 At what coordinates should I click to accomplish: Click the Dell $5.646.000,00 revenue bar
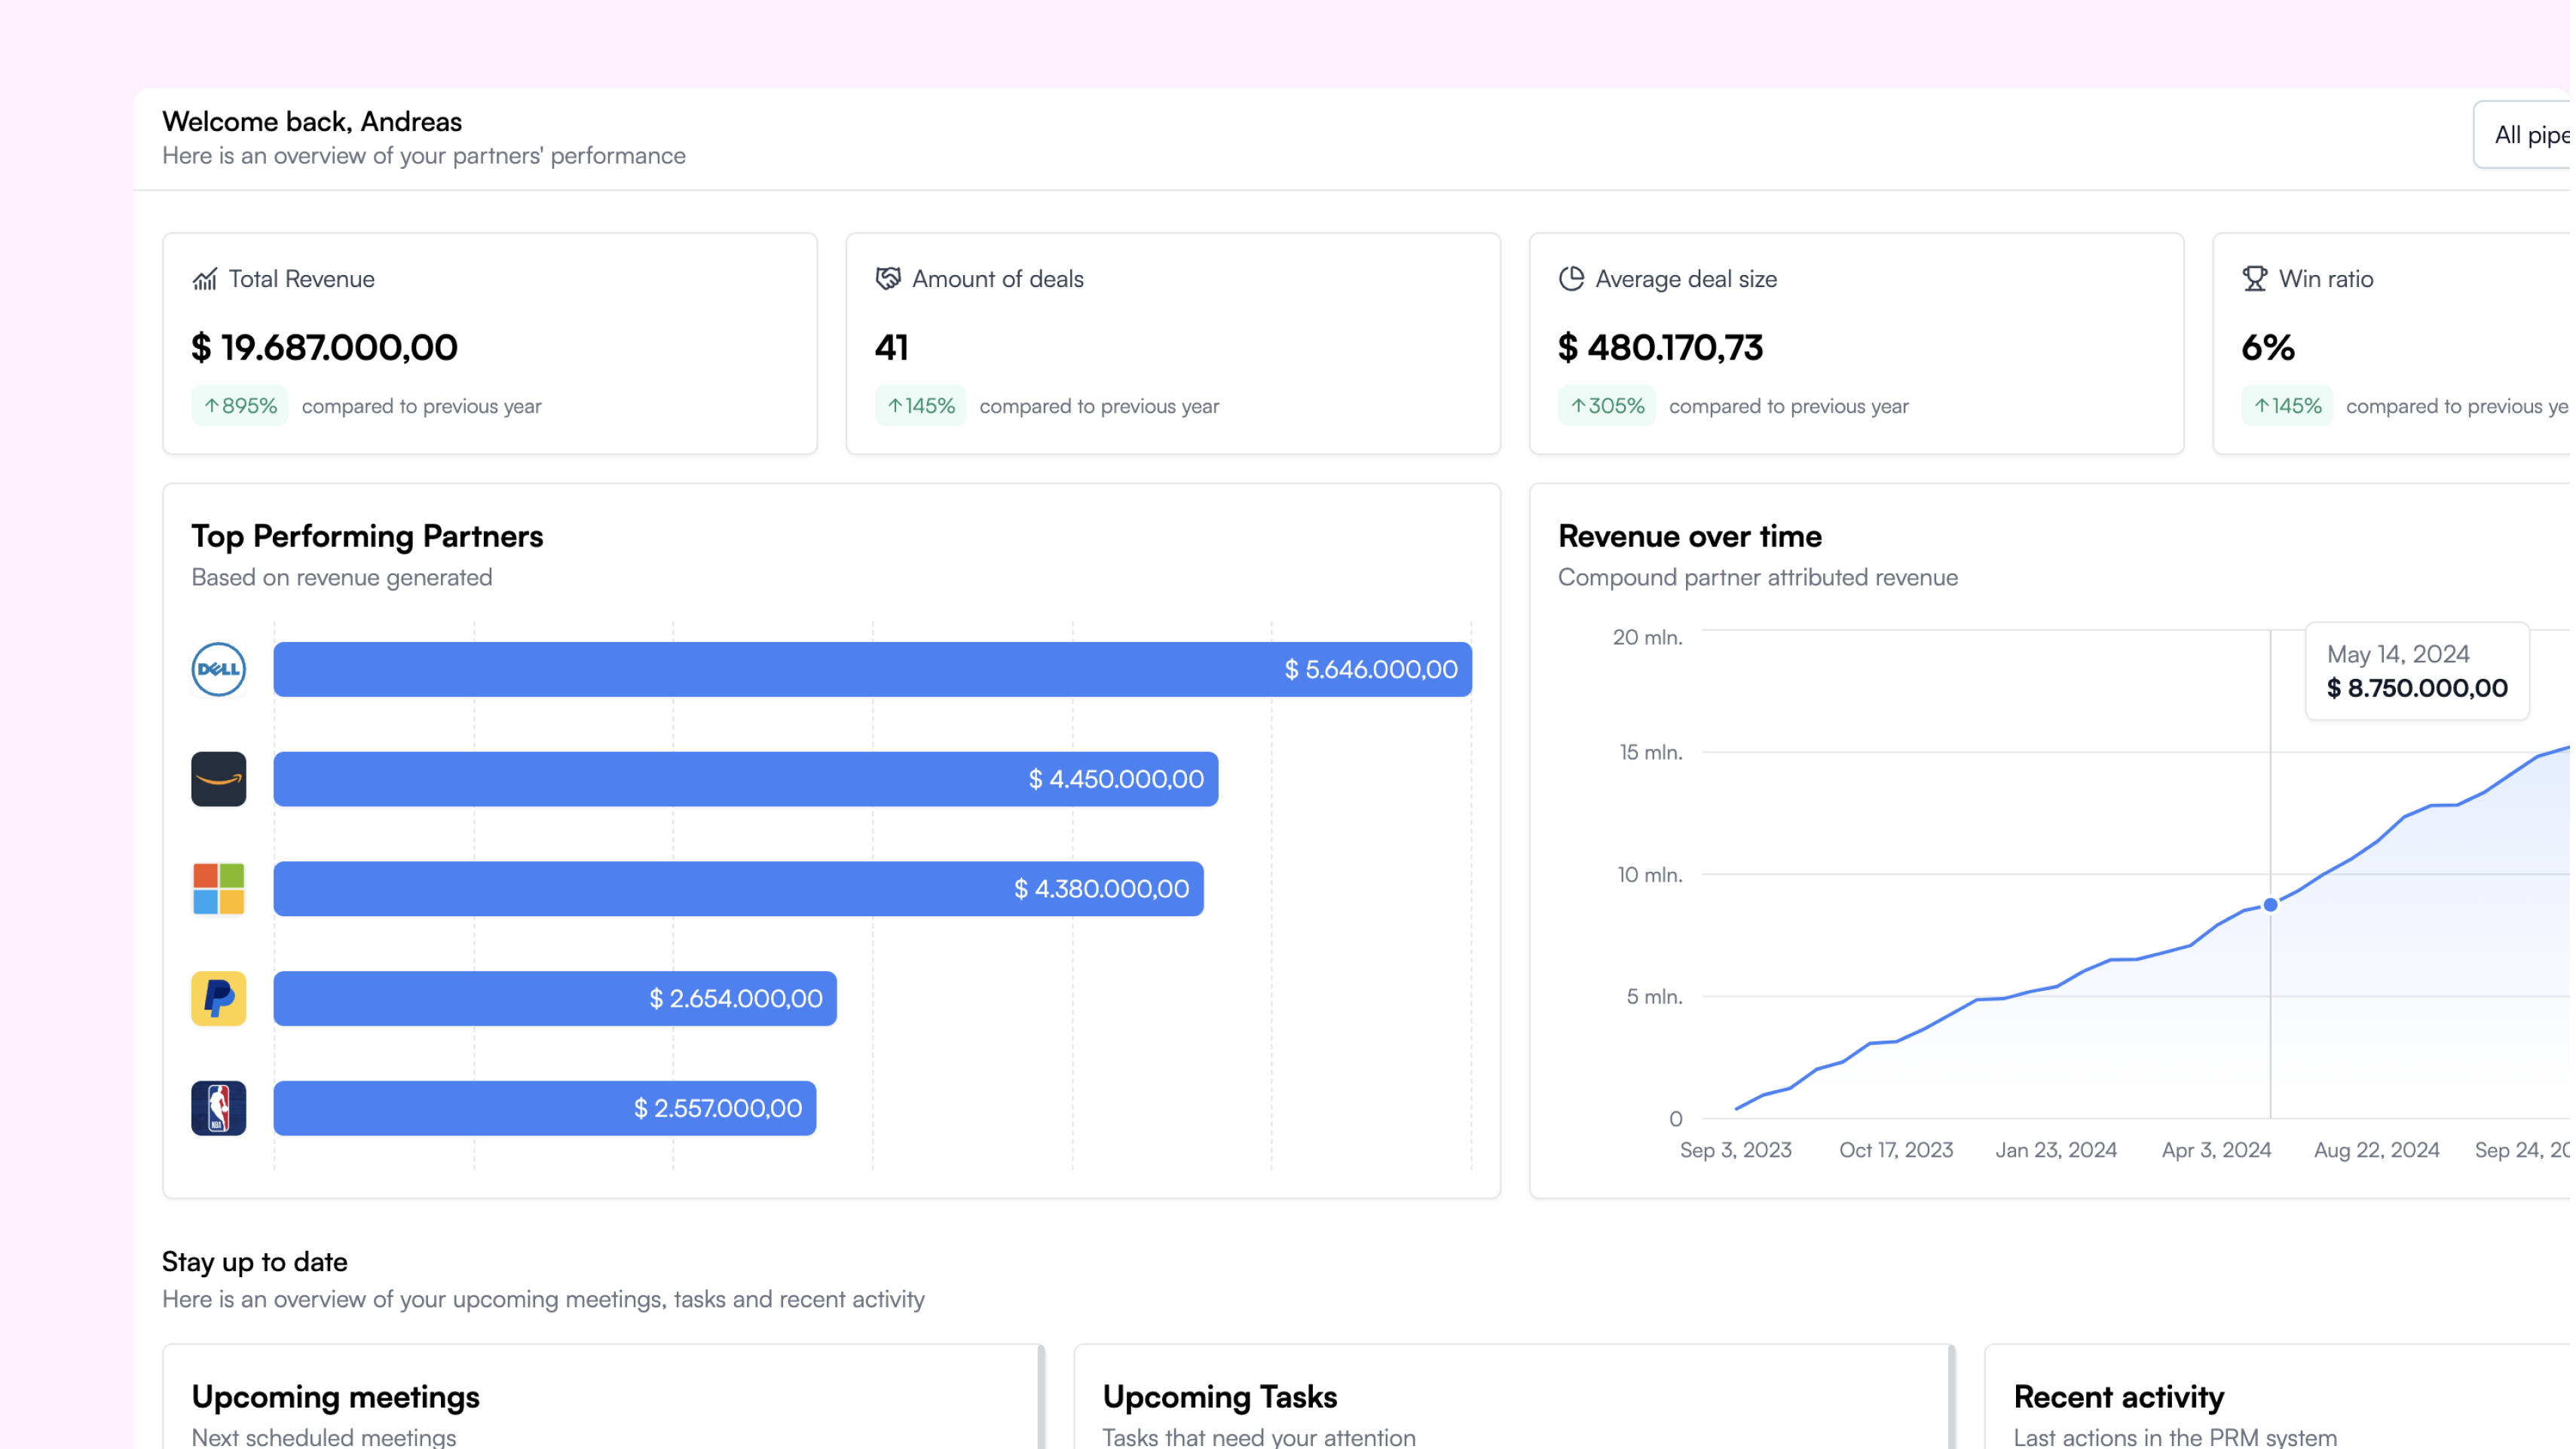(x=872, y=669)
